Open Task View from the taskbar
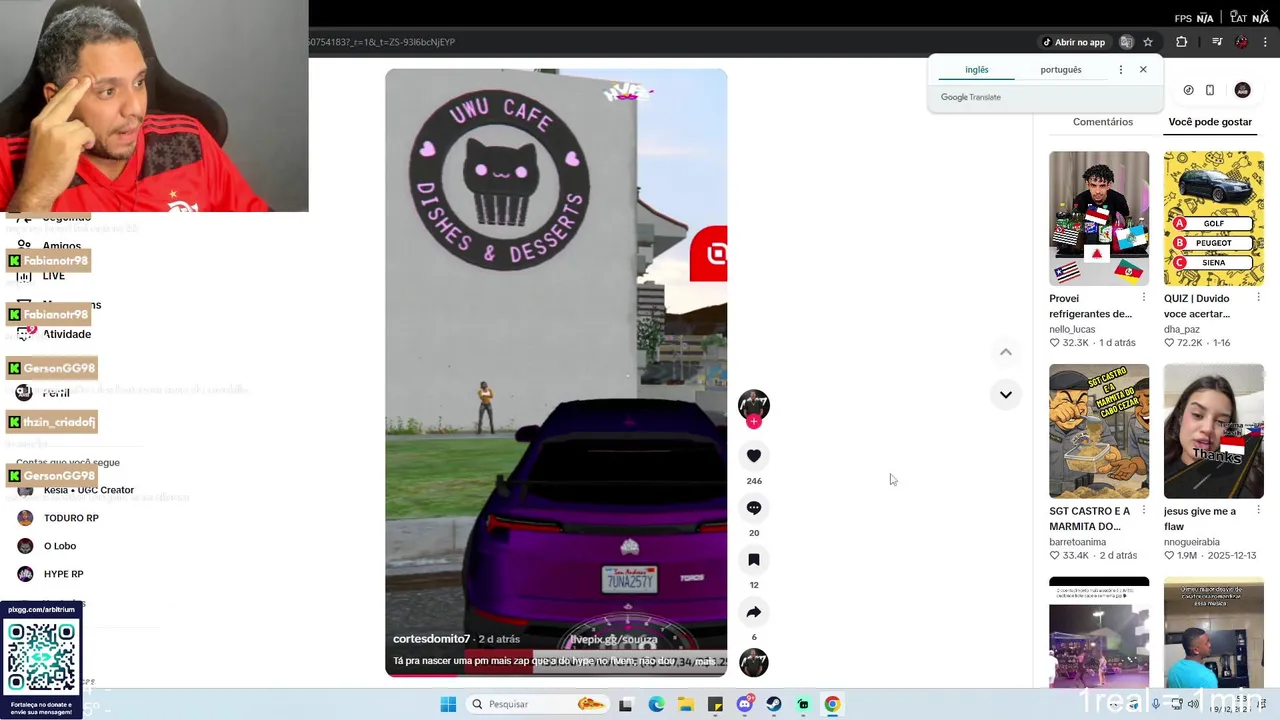This screenshot has width=1280, height=720. [x=626, y=704]
